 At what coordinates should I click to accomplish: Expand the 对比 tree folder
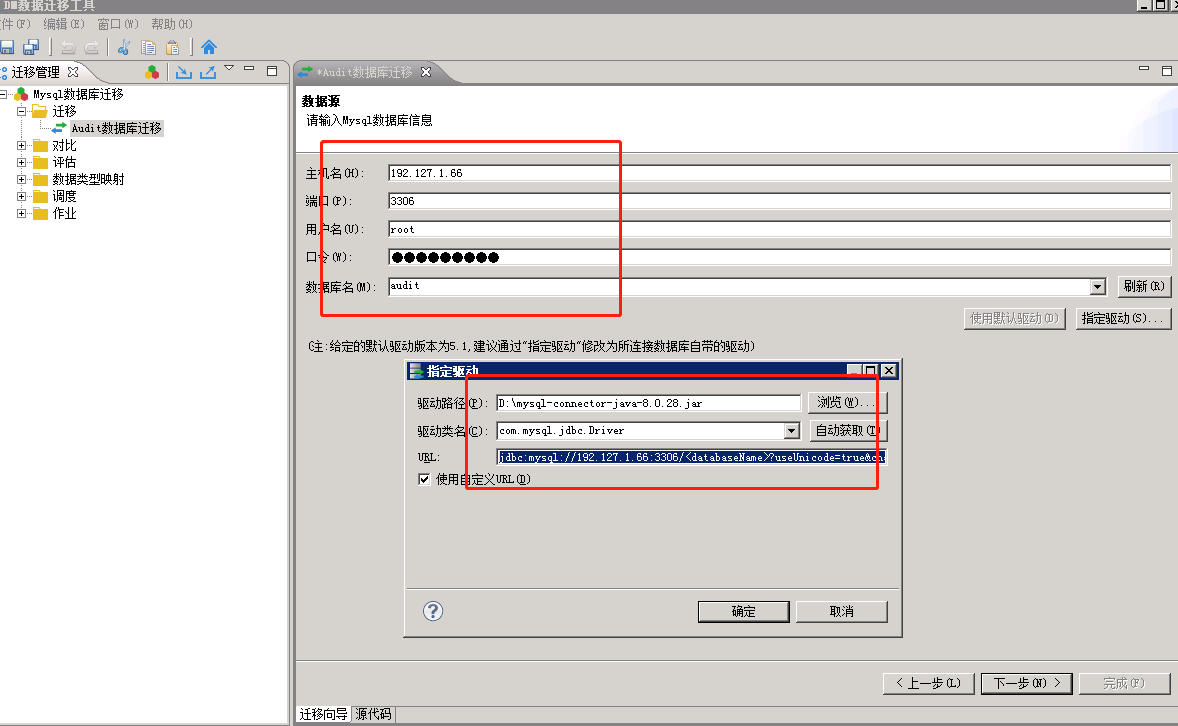pos(22,146)
